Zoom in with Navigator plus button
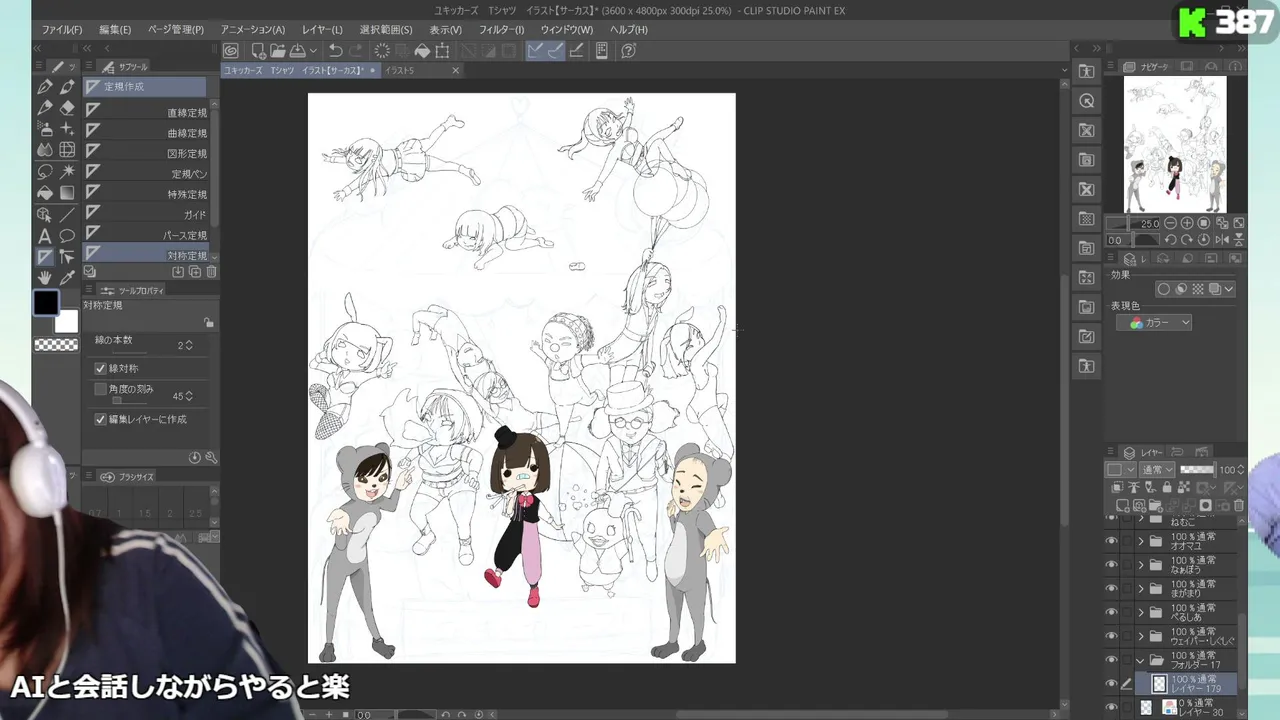This screenshot has width=1280, height=720. tap(1187, 223)
